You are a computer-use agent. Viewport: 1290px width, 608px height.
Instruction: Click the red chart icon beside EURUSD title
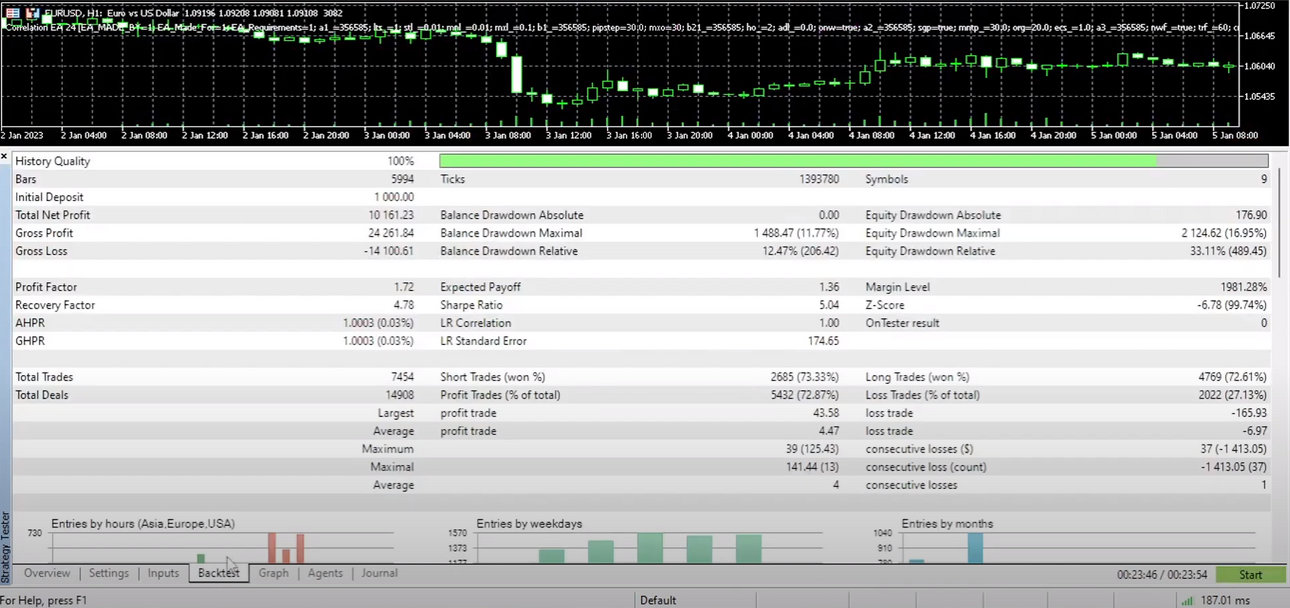tap(32, 13)
